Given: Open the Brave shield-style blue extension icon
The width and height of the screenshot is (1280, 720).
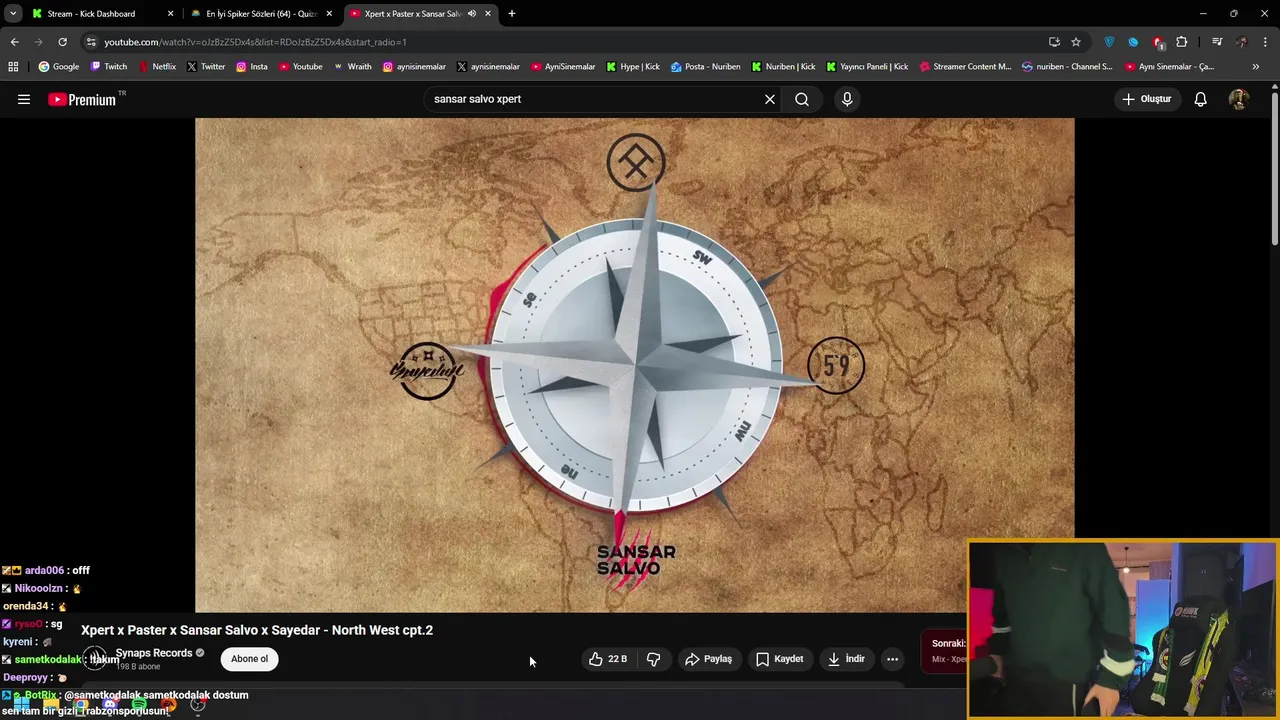Looking at the screenshot, I should click(1109, 42).
